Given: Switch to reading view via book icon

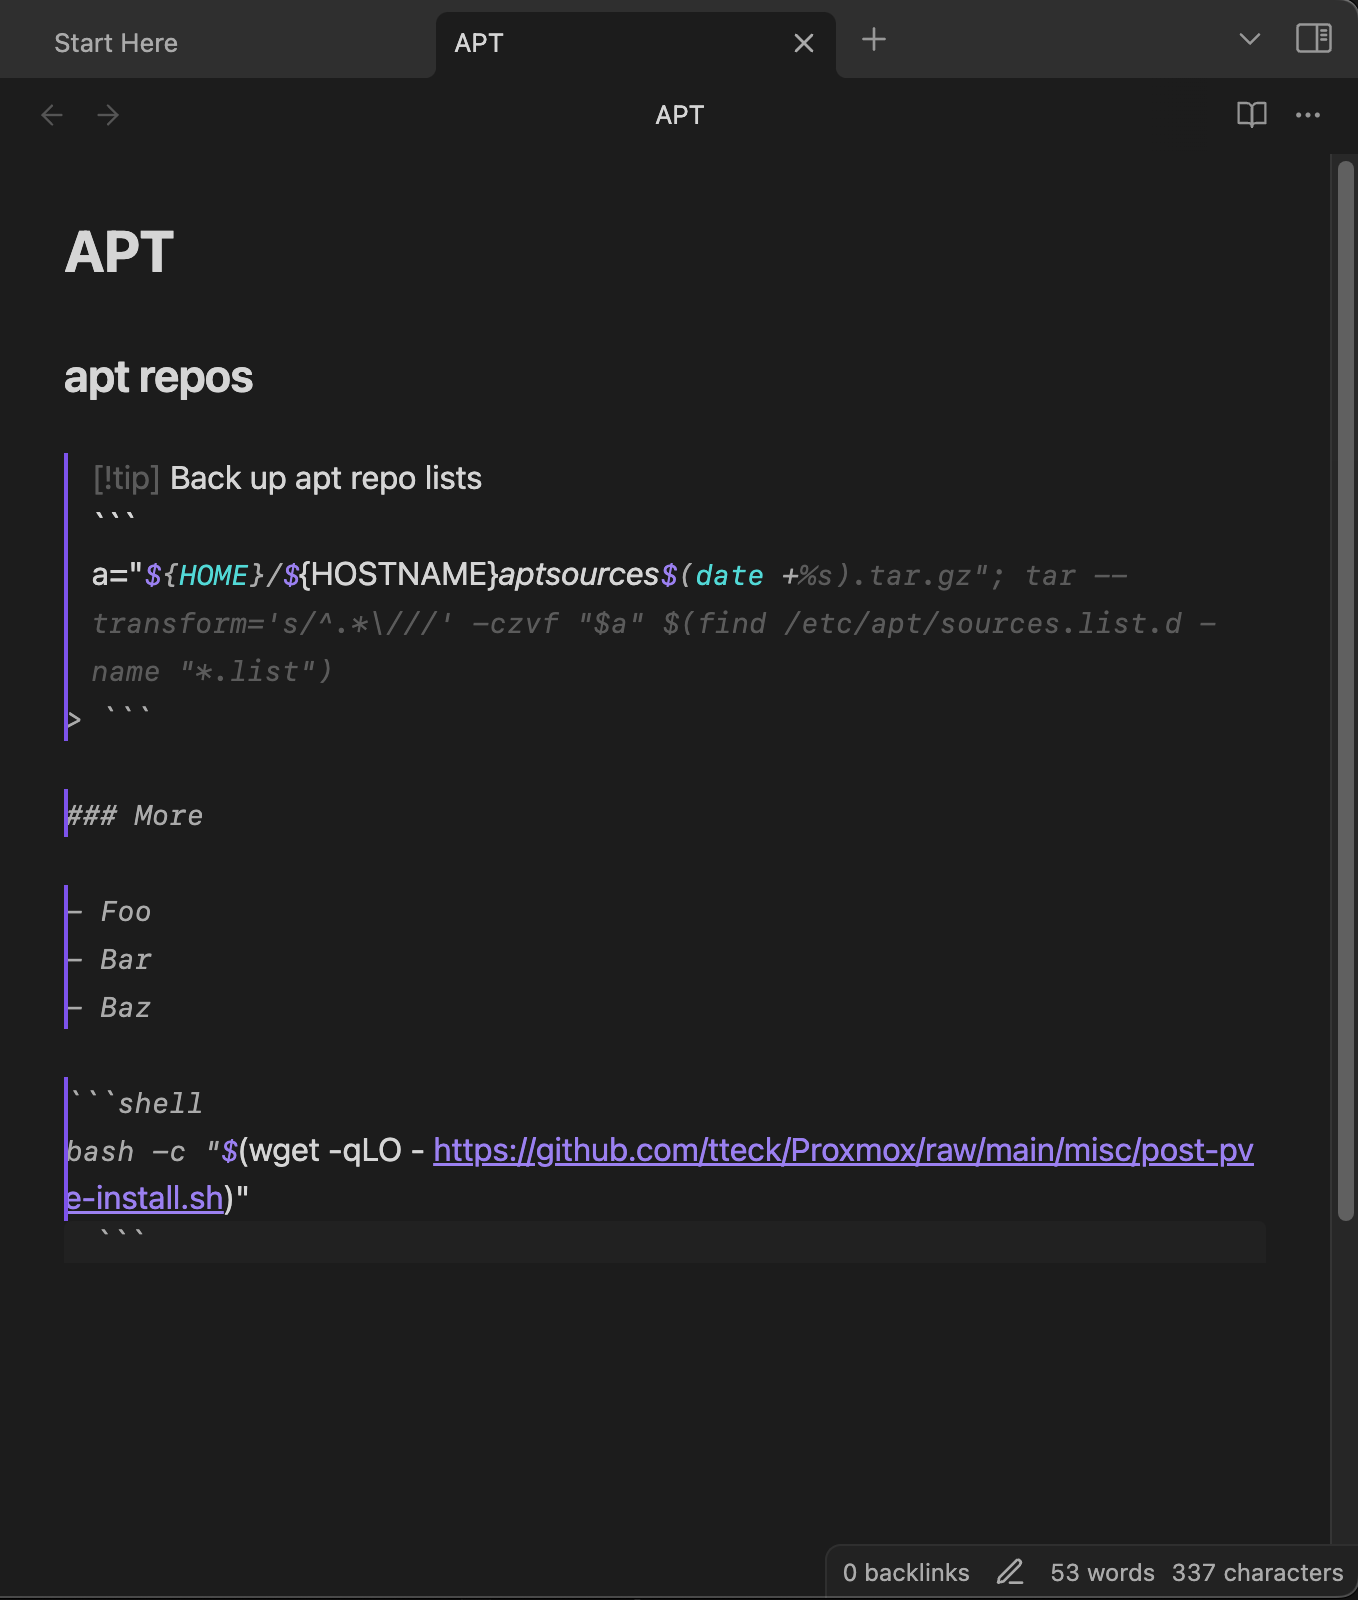Looking at the screenshot, I should tap(1251, 115).
